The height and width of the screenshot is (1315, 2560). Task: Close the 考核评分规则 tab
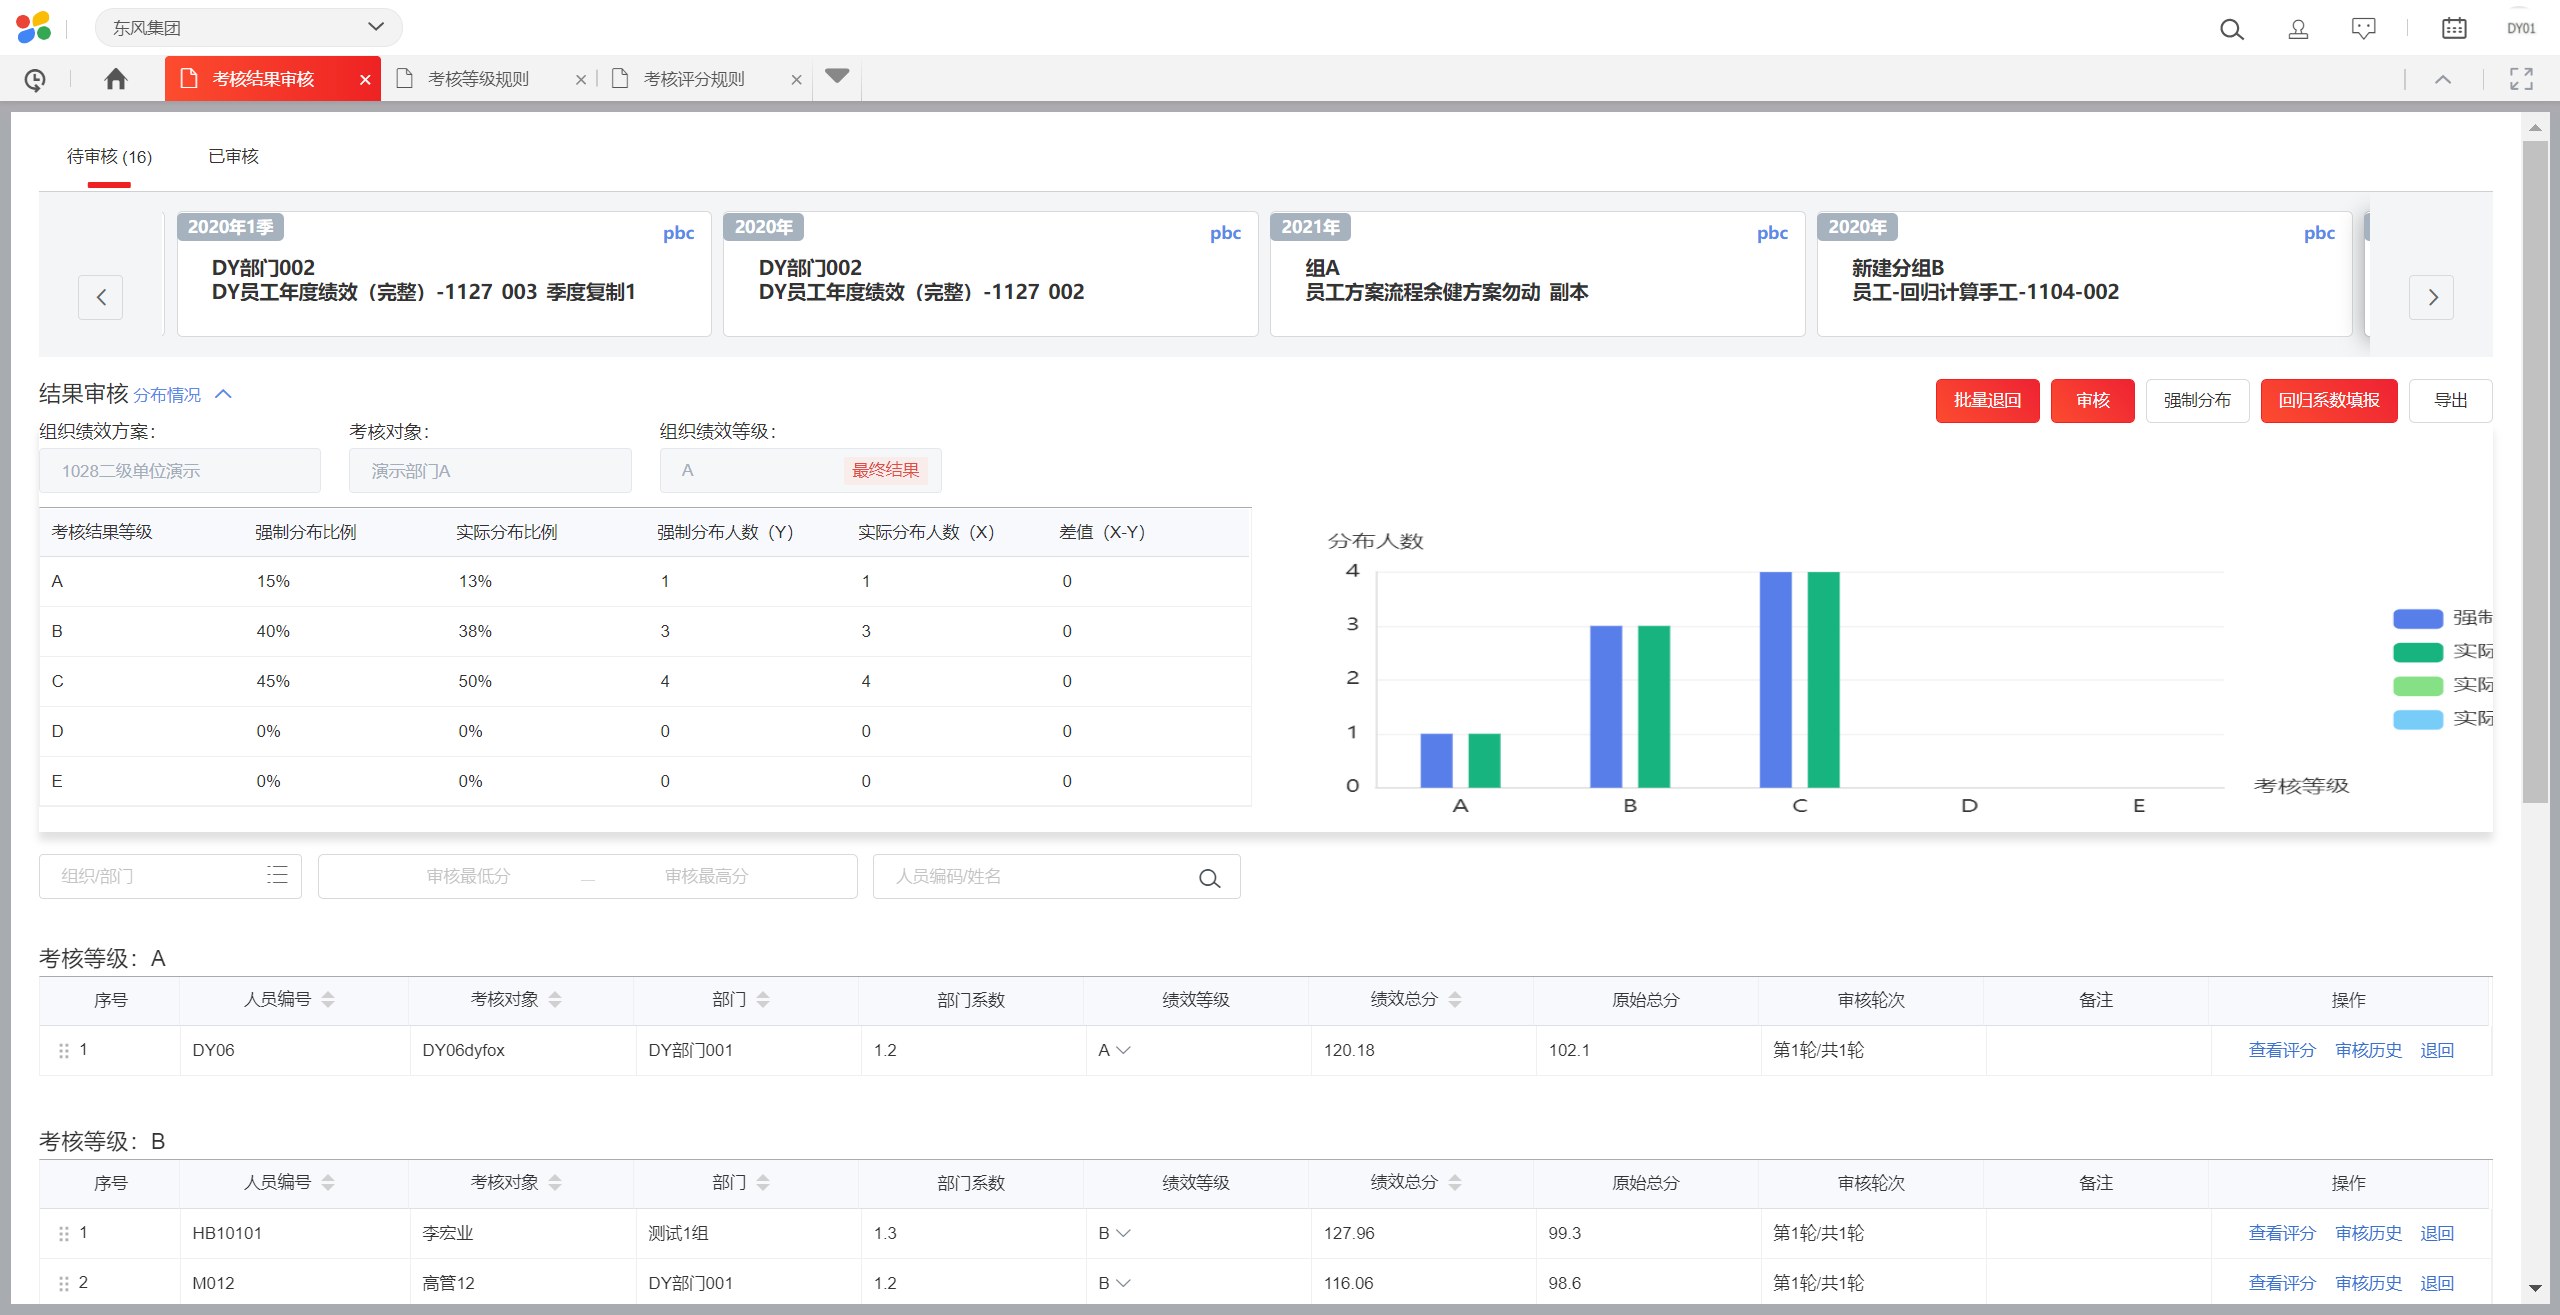[796, 80]
